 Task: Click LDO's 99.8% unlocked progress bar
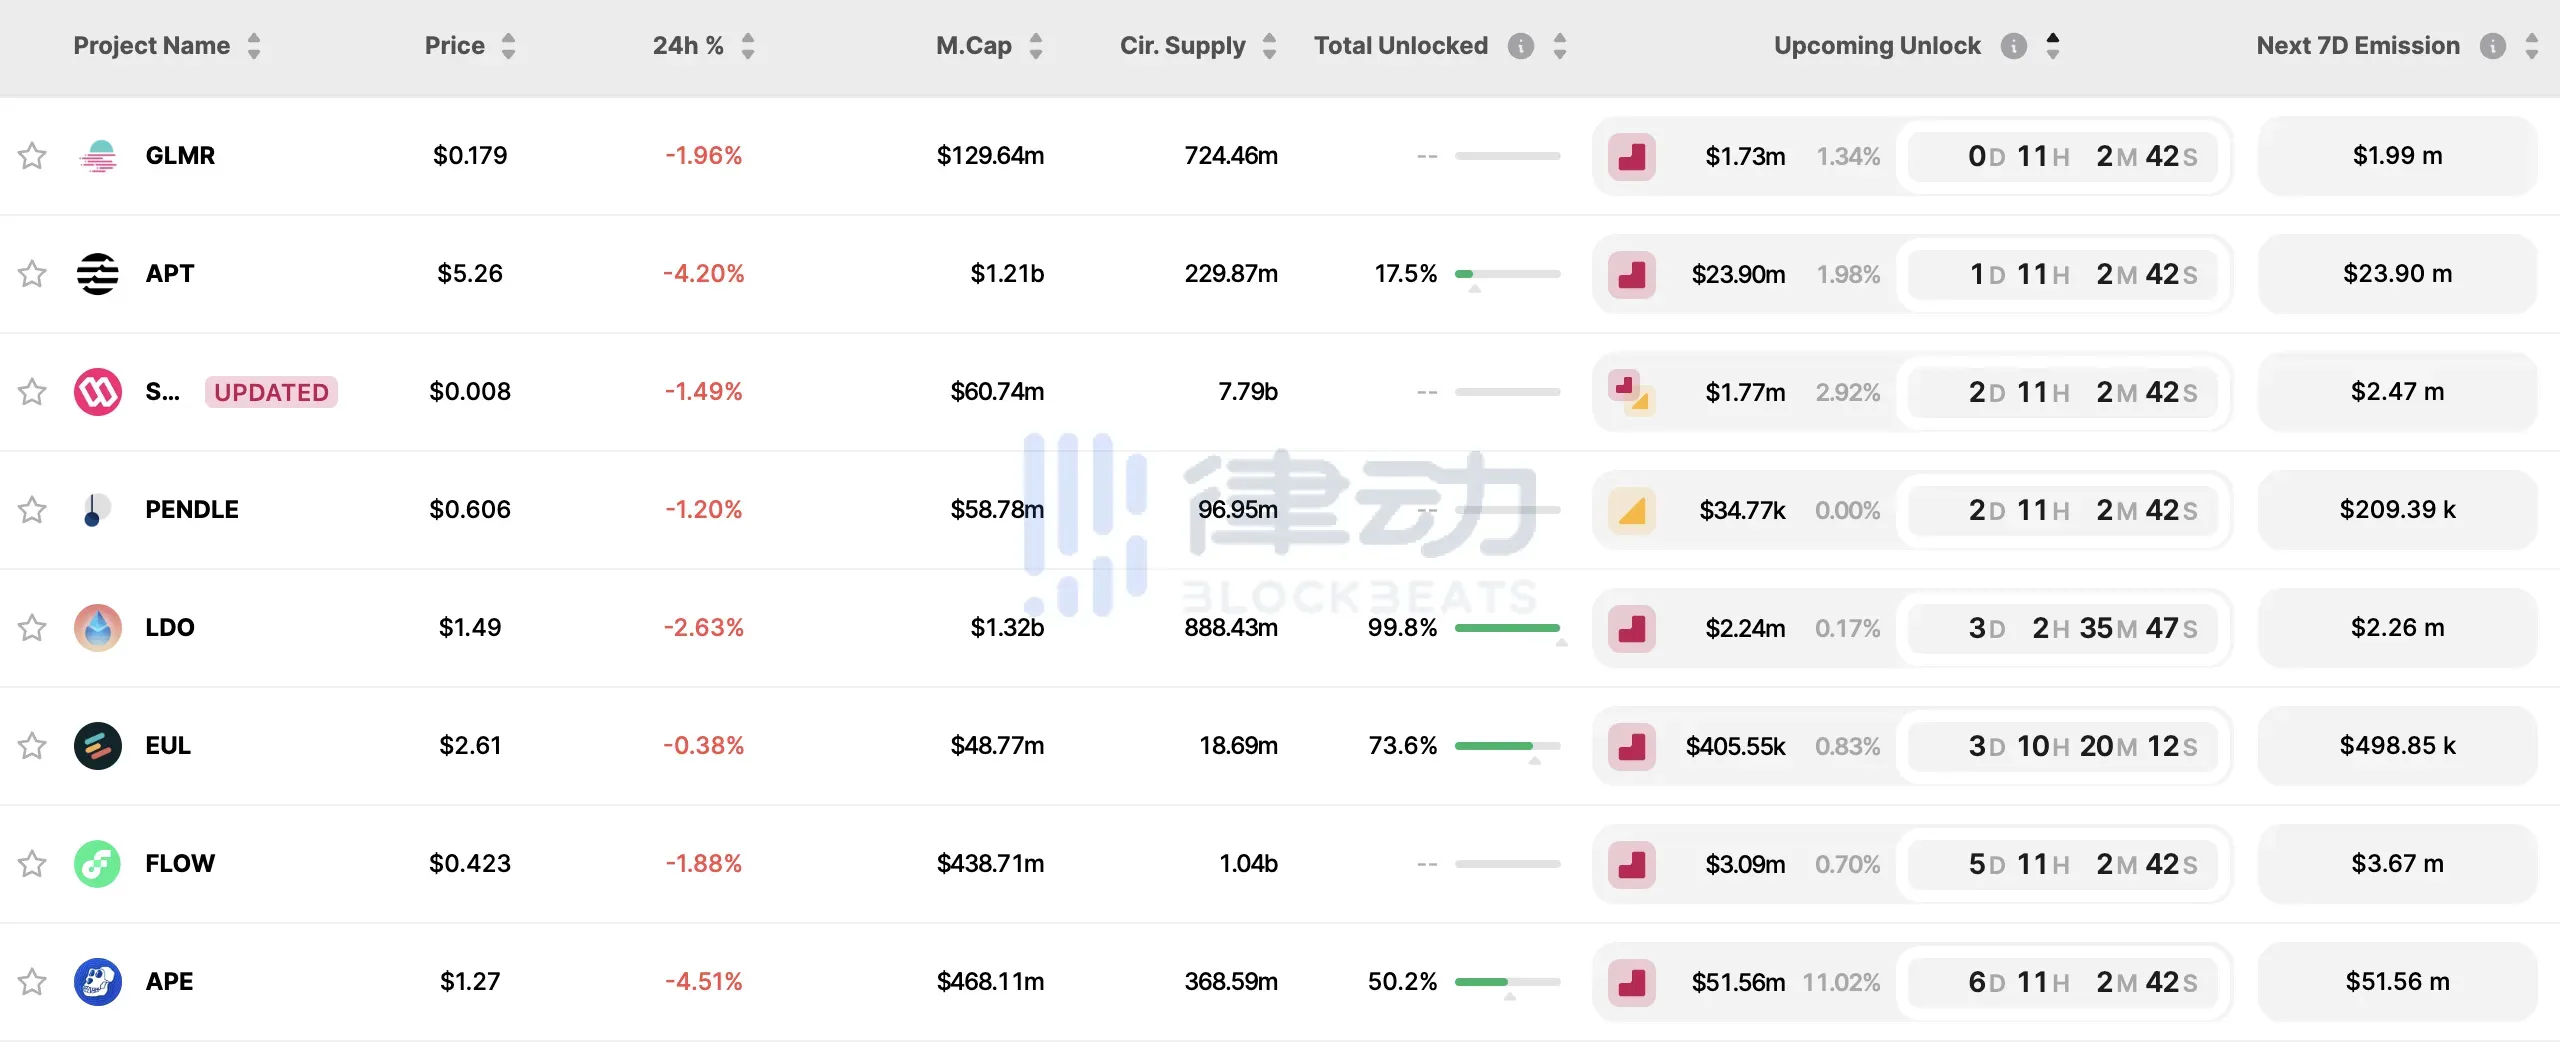click(1507, 628)
